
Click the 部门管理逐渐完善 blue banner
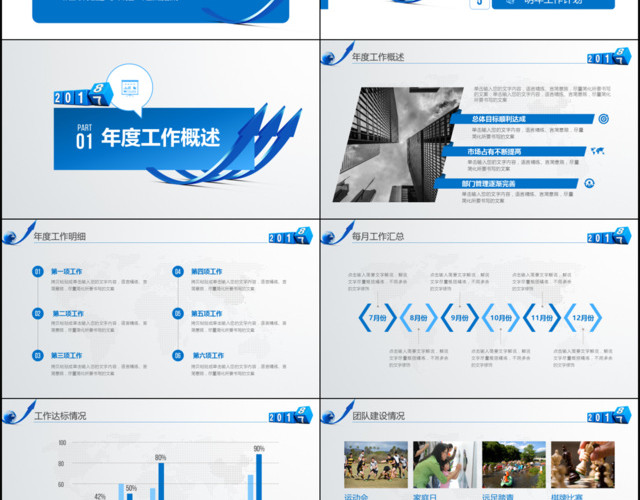point(506,184)
